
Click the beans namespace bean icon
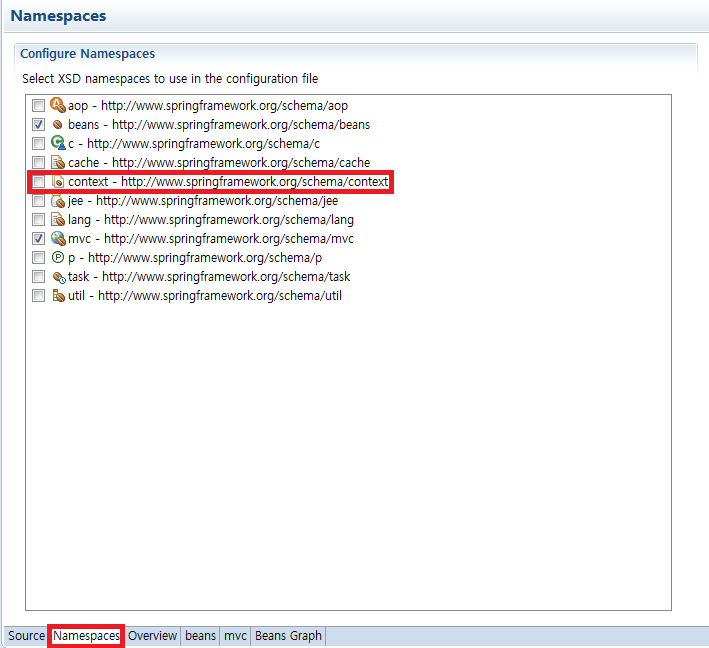[x=57, y=124]
